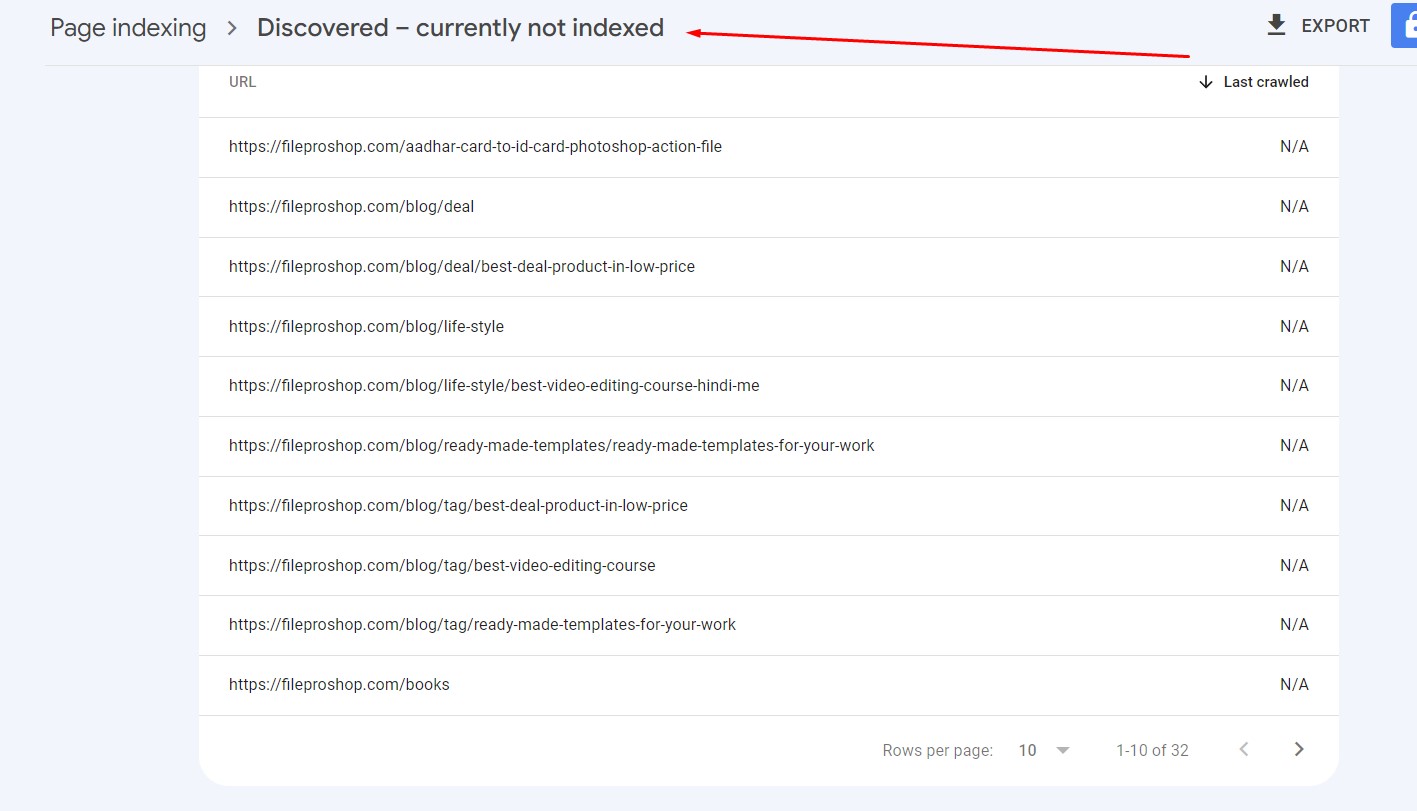Viewport: 1417px width, 811px height.
Task: Click the Page indexing breadcrumb
Action: (x=128, y=28)
